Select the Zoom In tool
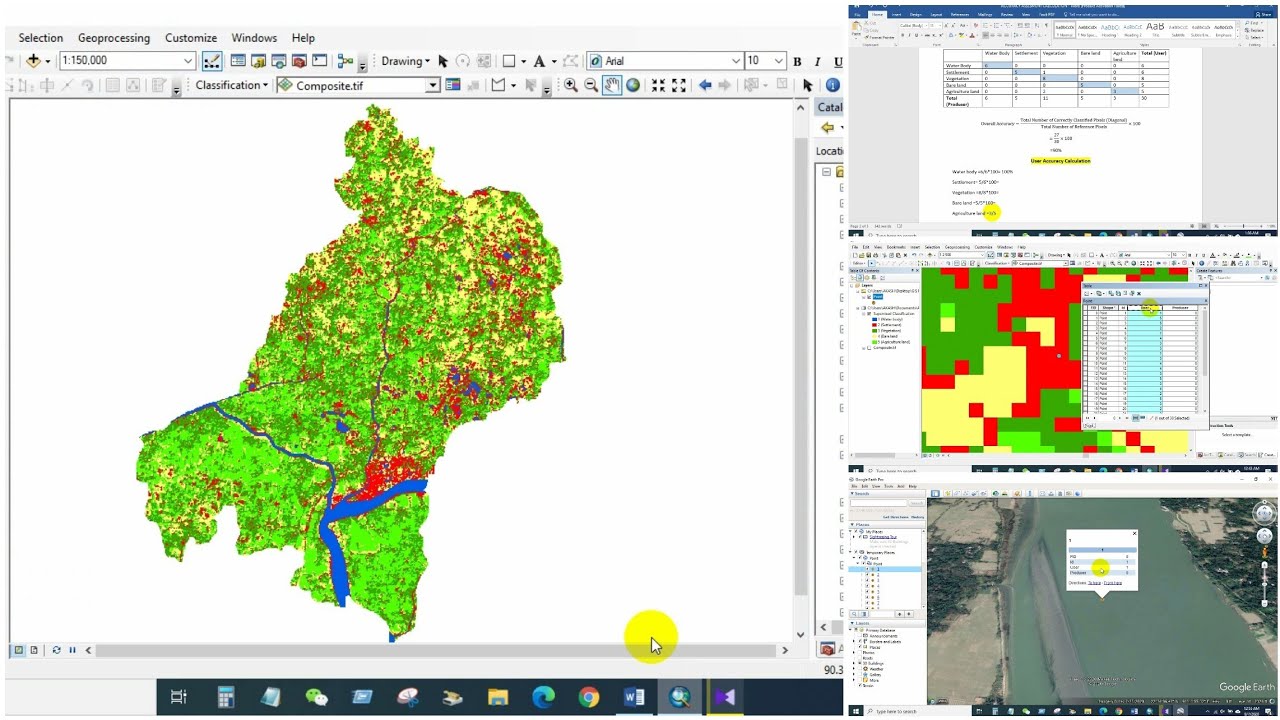The width and height of the screenshot is (1280, 720). pyautogui.click(x=571, y=85)
